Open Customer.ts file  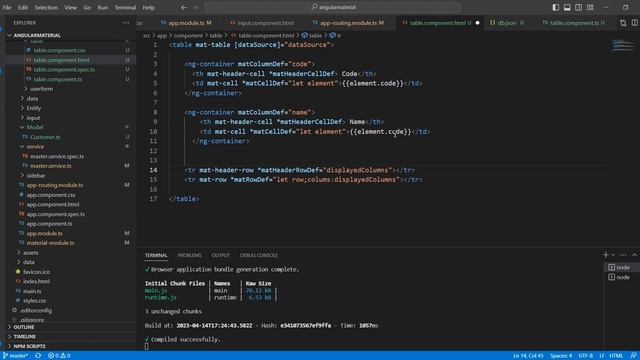(x=45, y=137)
